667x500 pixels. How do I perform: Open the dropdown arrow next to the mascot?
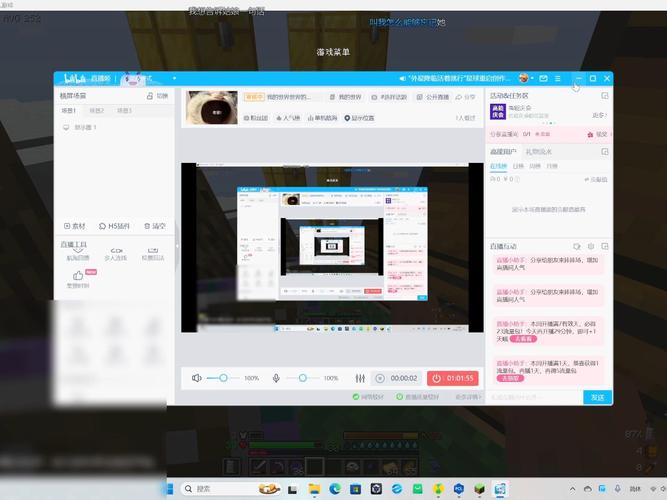coord(174,78)
